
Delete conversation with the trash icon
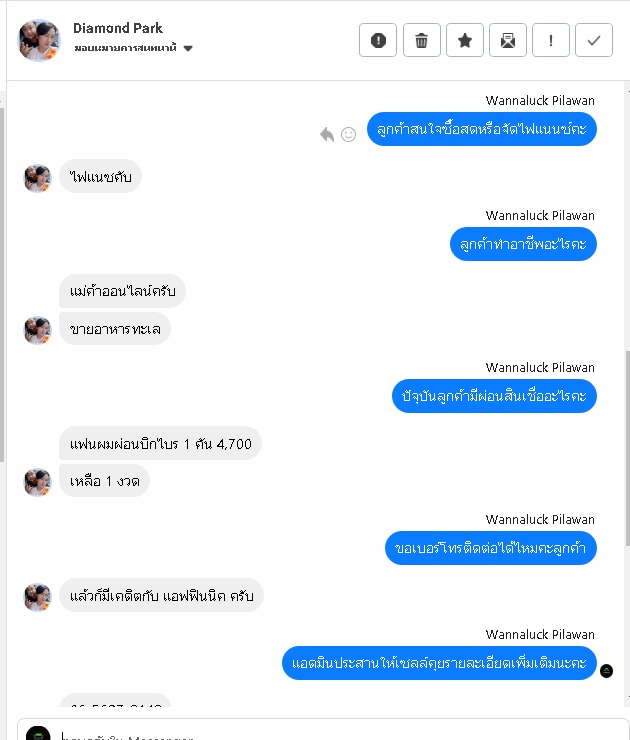(421, 40)
